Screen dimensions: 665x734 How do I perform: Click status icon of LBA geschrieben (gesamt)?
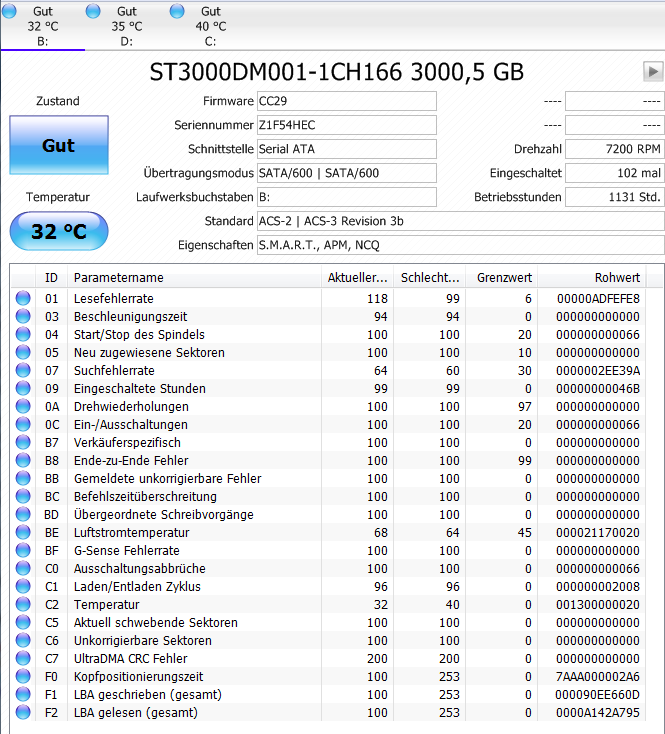click(x=23, y=694)
